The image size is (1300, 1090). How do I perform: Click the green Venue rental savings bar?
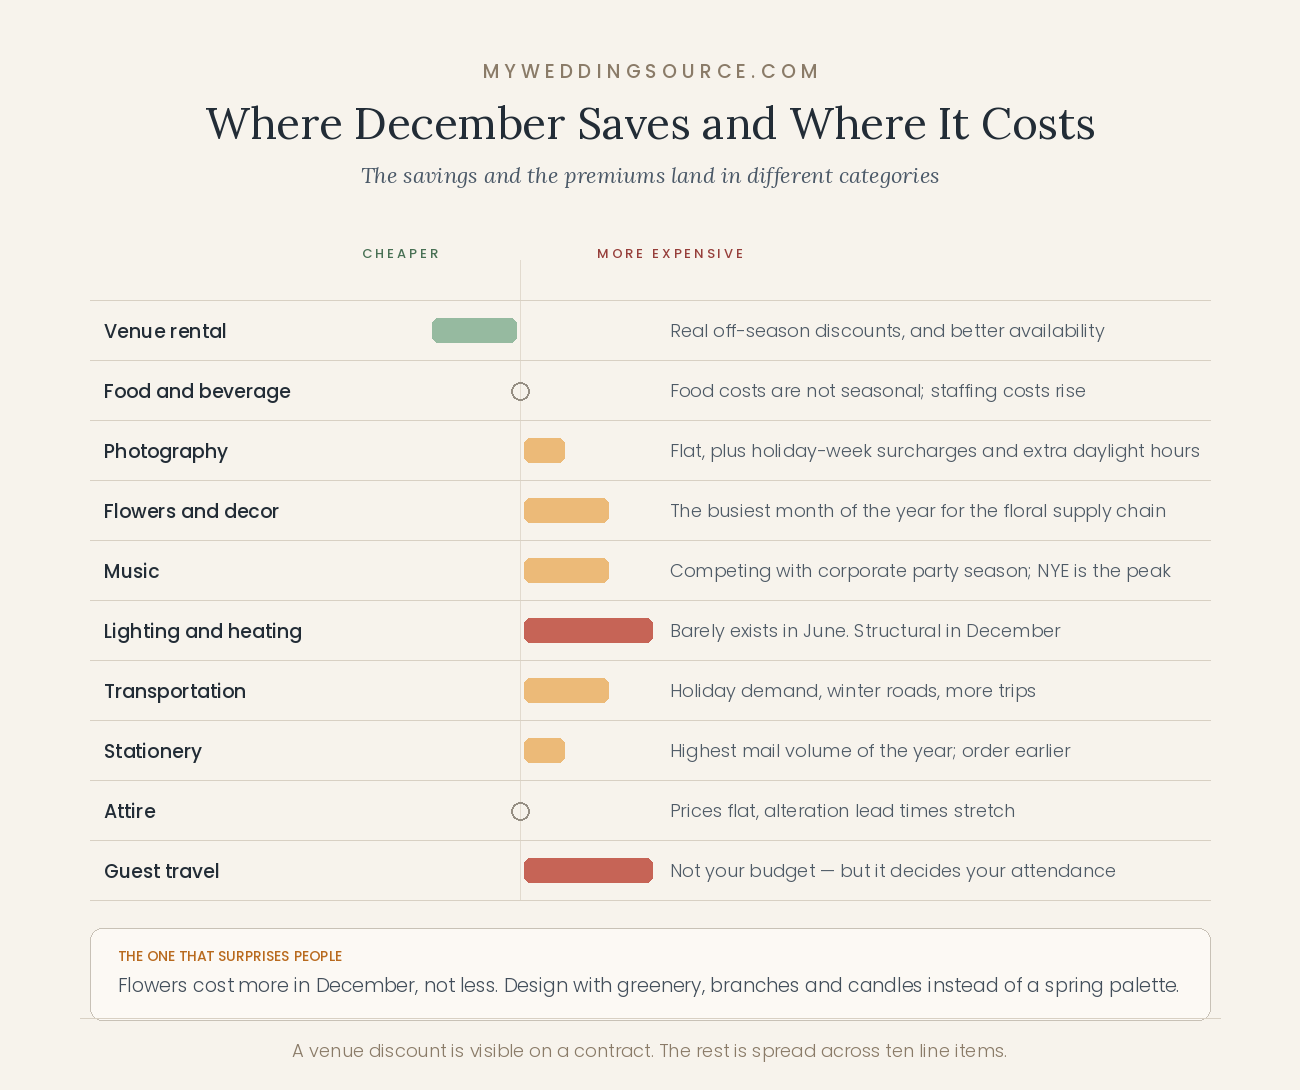pos(474,330)
